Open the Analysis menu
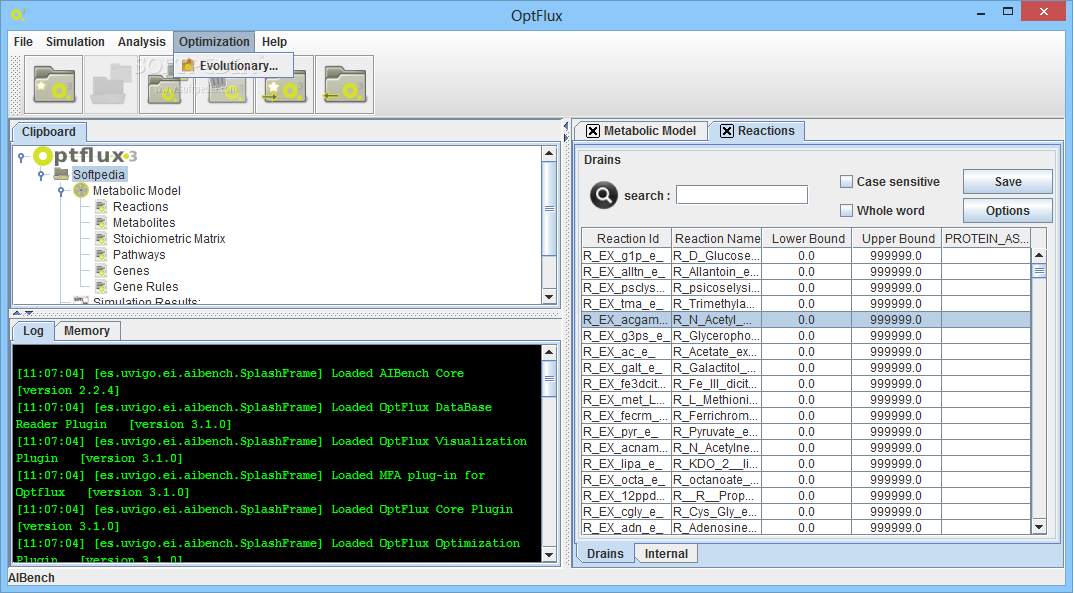Image resolution: width=1073 pixels, height=593 pixels. pyautogui.click(x=142, y=42)
